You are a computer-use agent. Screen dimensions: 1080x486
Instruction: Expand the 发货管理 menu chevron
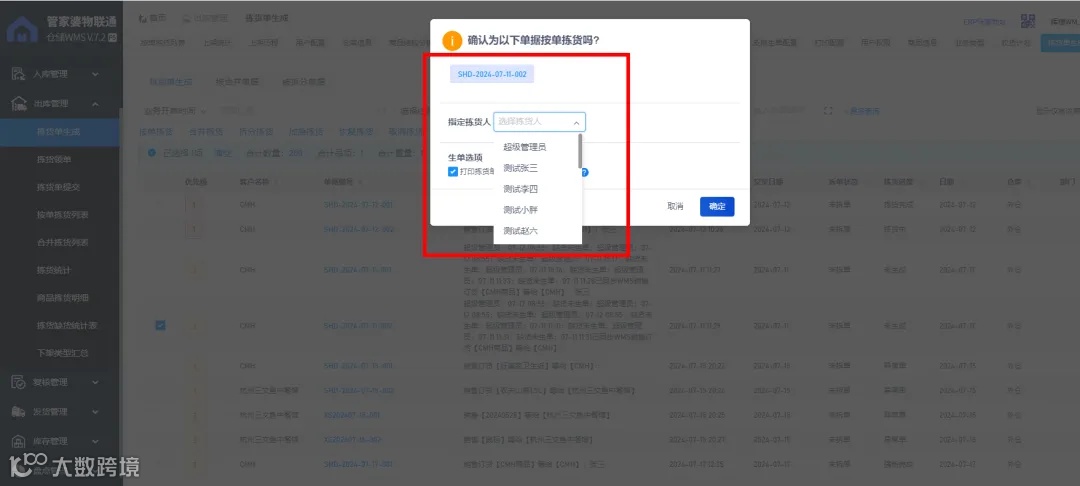click(x=95, y=412)
